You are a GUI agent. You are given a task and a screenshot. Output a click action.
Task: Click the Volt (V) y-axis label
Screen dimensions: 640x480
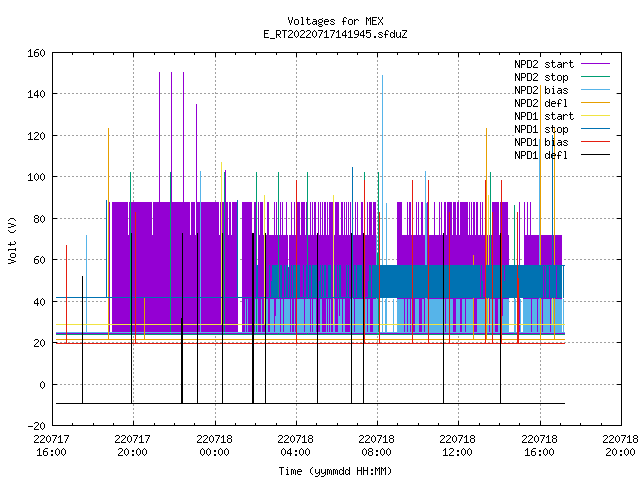(x=12, y=240)
